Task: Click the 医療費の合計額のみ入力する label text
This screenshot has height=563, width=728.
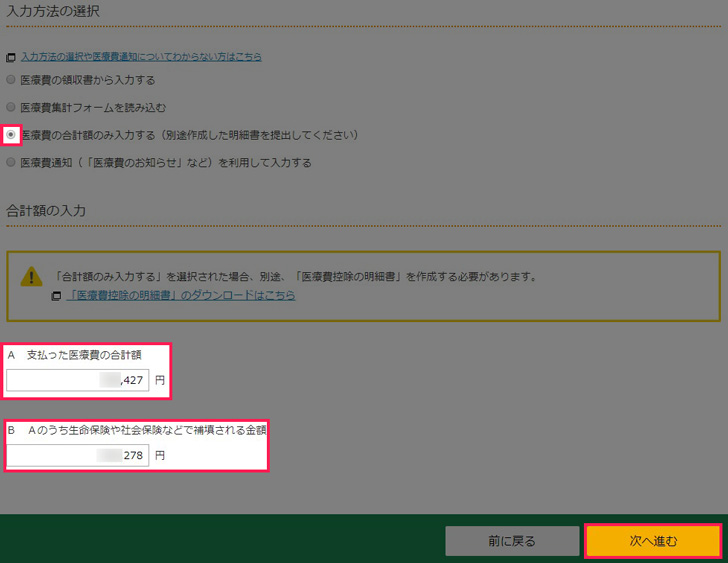Action: [x=189, y=134]
